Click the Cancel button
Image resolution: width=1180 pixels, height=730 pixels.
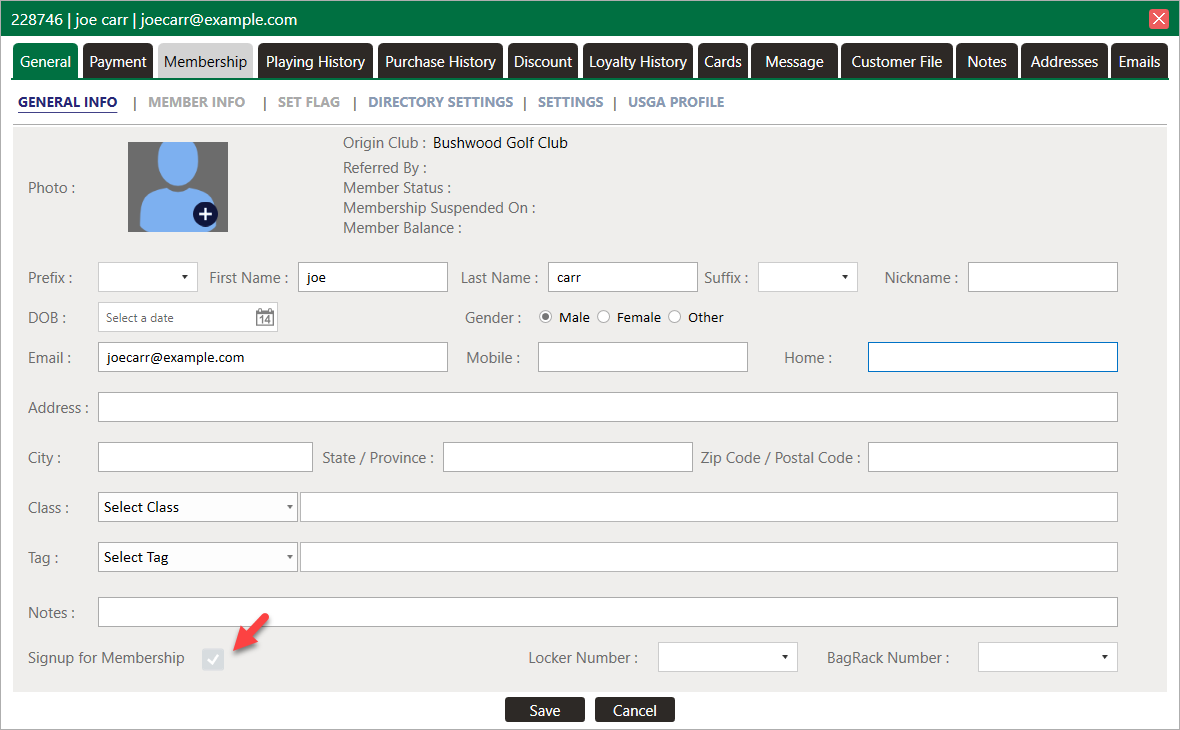(x=634, y=710)
